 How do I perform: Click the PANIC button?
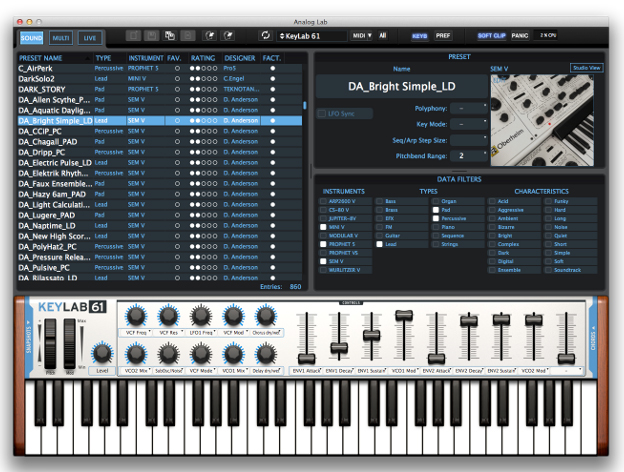point(520,35)
